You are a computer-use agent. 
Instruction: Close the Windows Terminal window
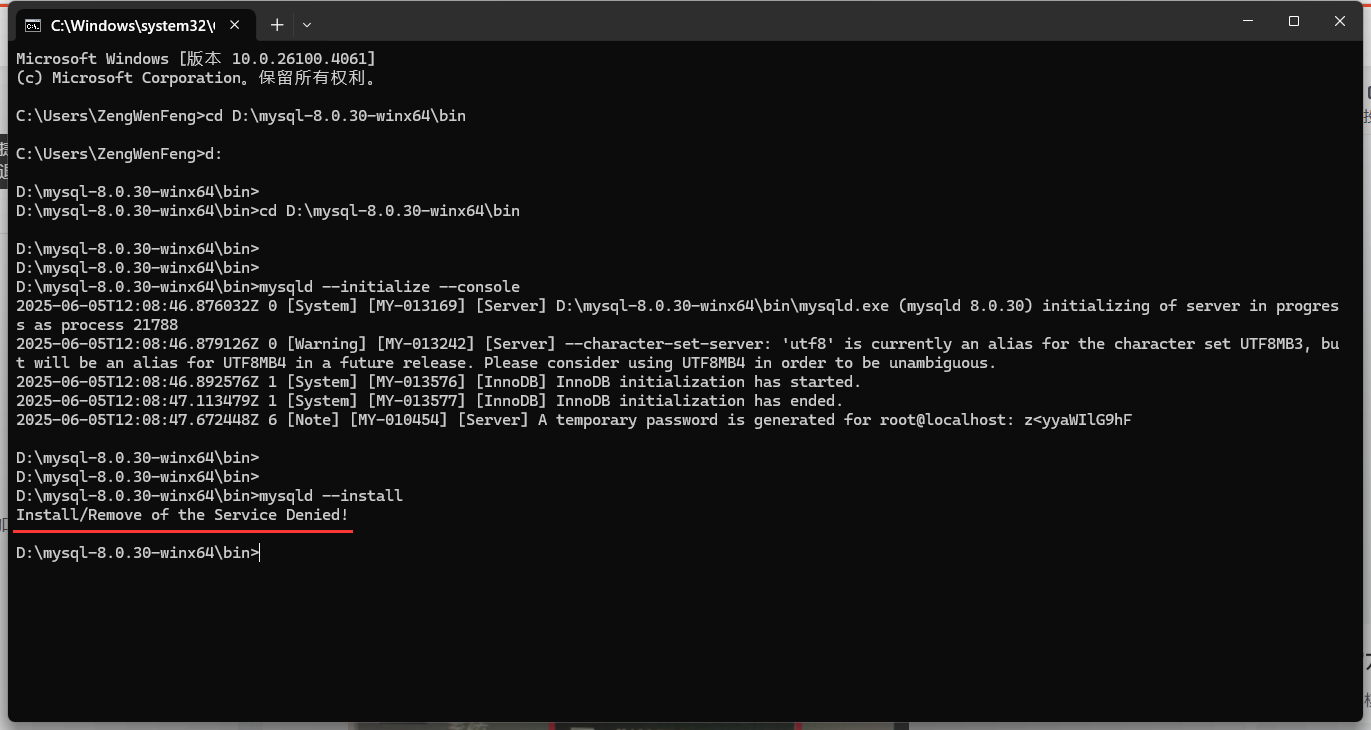click(1339, 20)
